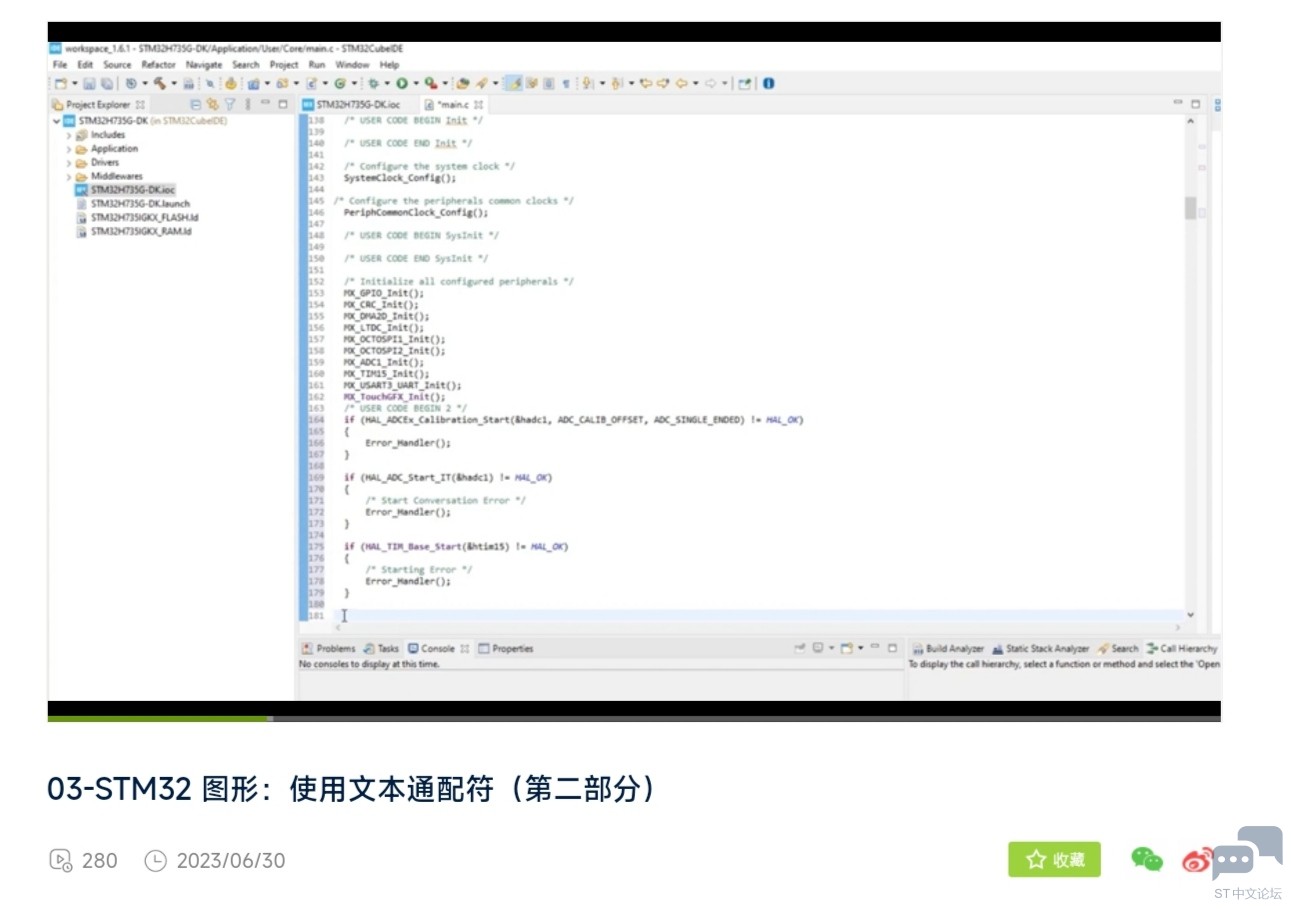Expand the Includes folder
1291x909 pixels.
[69, 135]
